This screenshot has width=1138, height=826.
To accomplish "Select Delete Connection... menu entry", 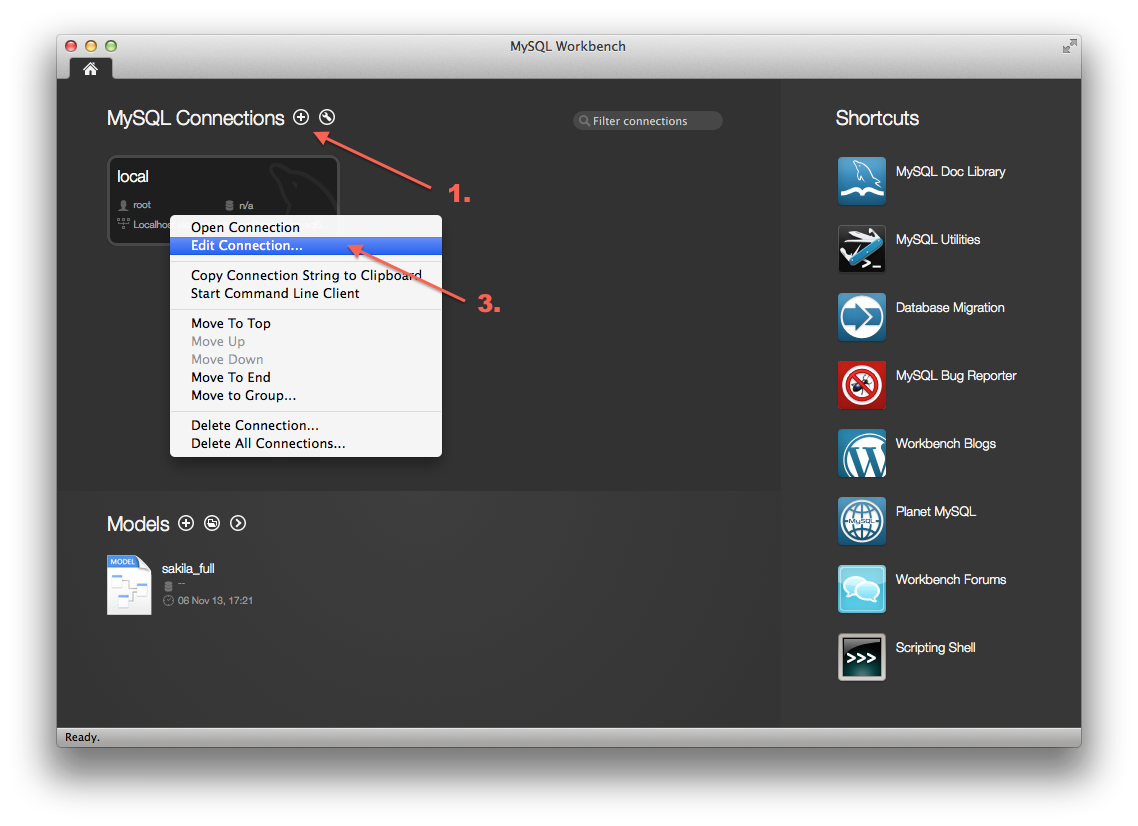I will (x=306, y=425).
